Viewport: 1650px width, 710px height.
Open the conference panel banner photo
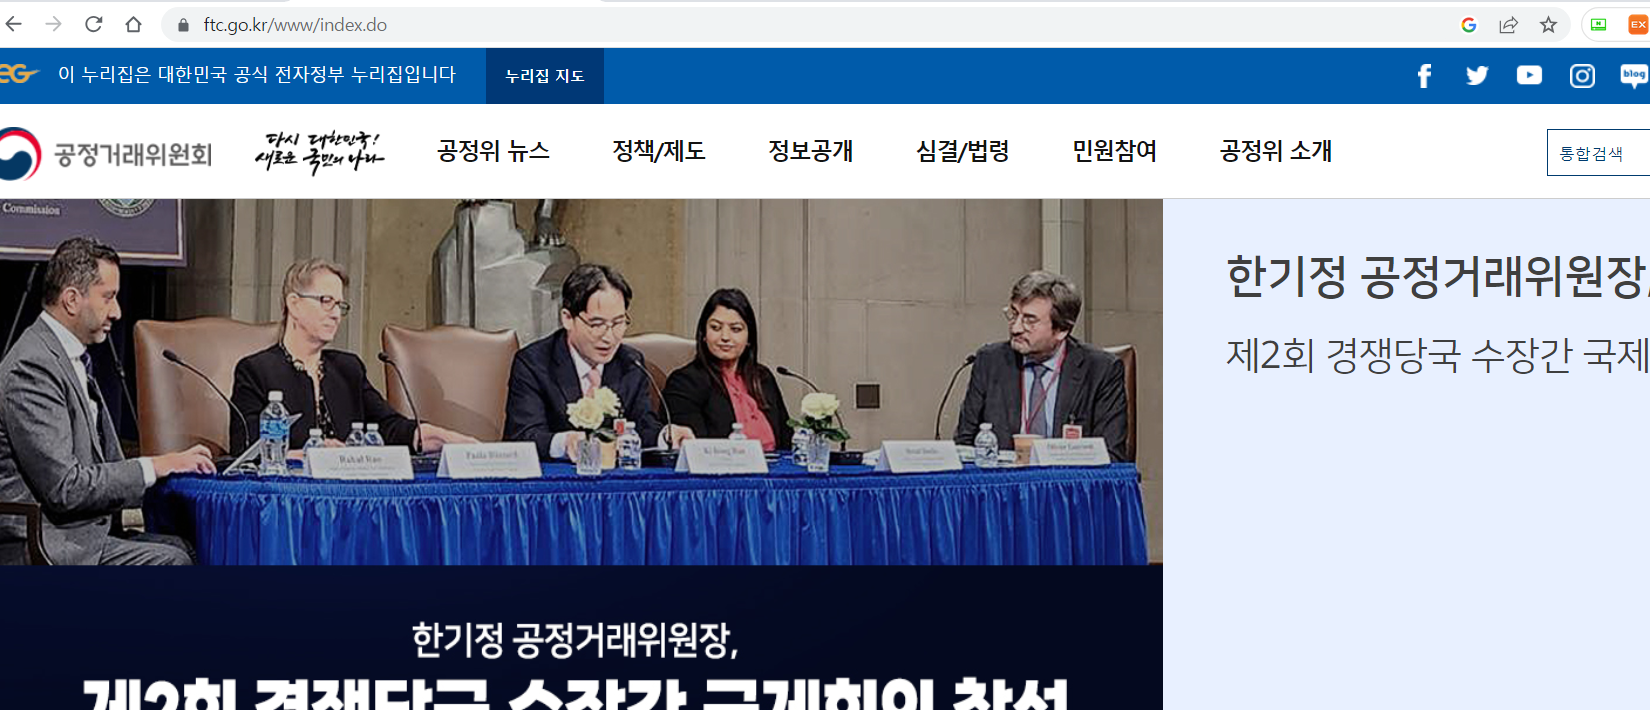(581, 382)
